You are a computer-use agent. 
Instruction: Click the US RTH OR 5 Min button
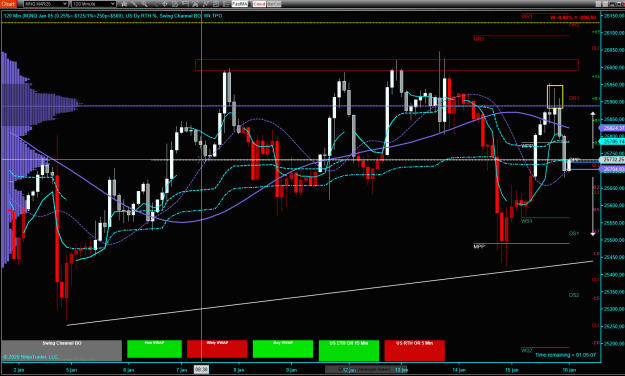click(x=415, y=350)
